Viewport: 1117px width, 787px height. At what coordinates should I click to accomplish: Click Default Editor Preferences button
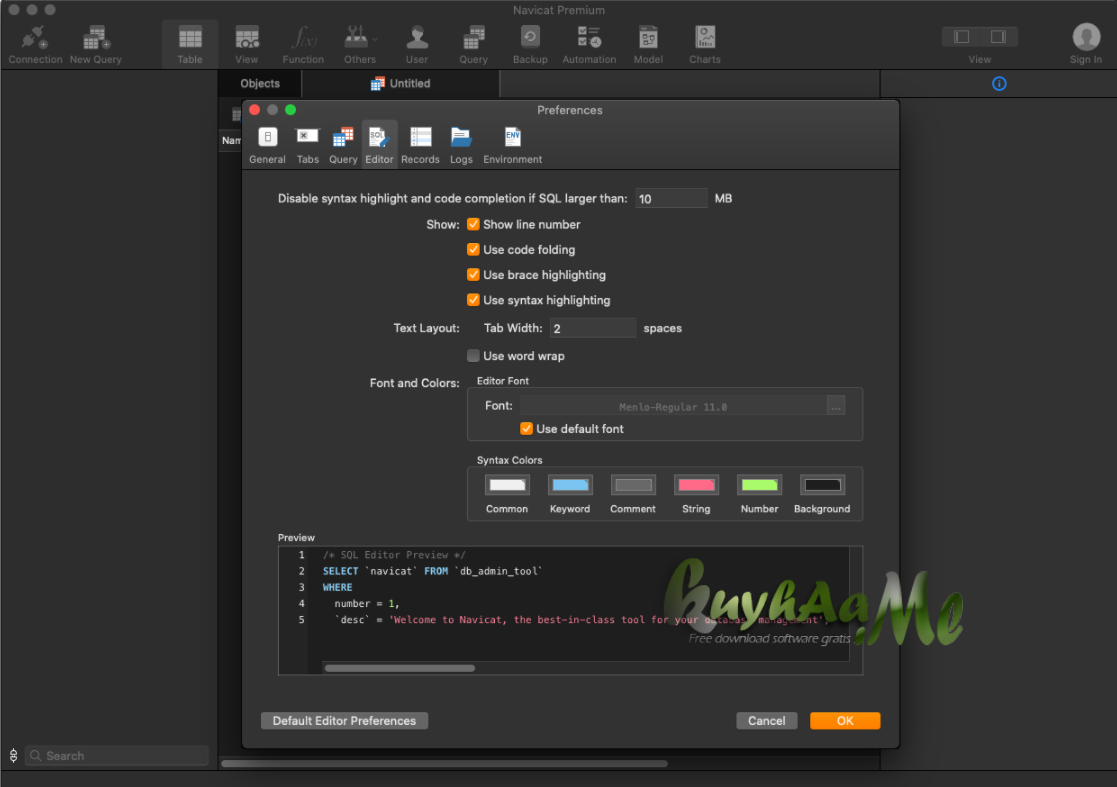344,721
